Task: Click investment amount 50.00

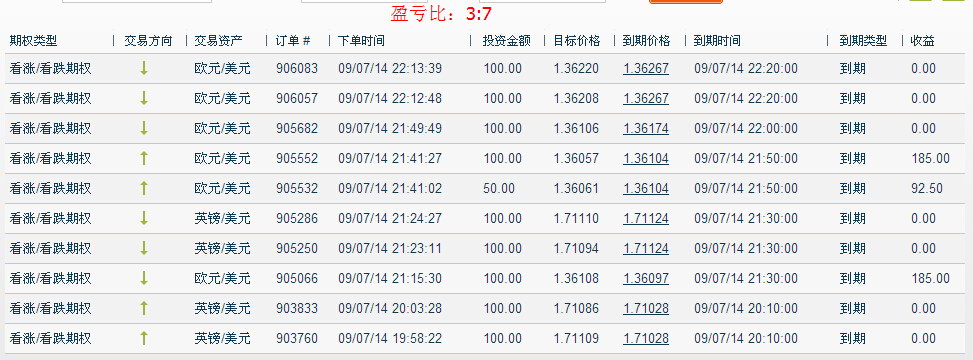Action: tap(499, 188)
